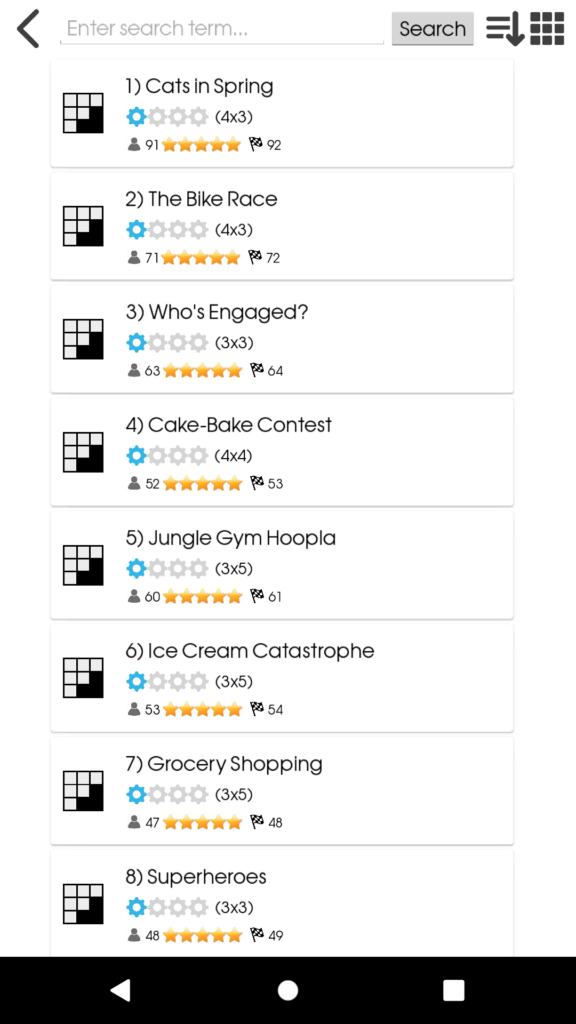Open the sort order icon
The width and height of the screenshot is (576, 1024).
tap(505, 29)
